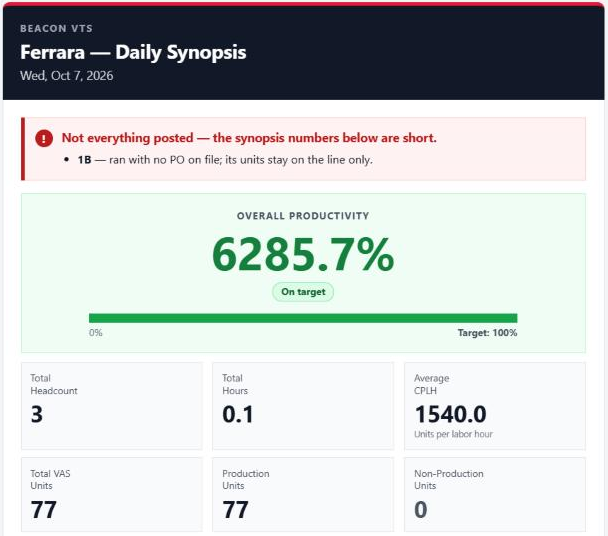
Task: Open the Total Hours card
Action: pyautogui.click(x=303, y=406)
